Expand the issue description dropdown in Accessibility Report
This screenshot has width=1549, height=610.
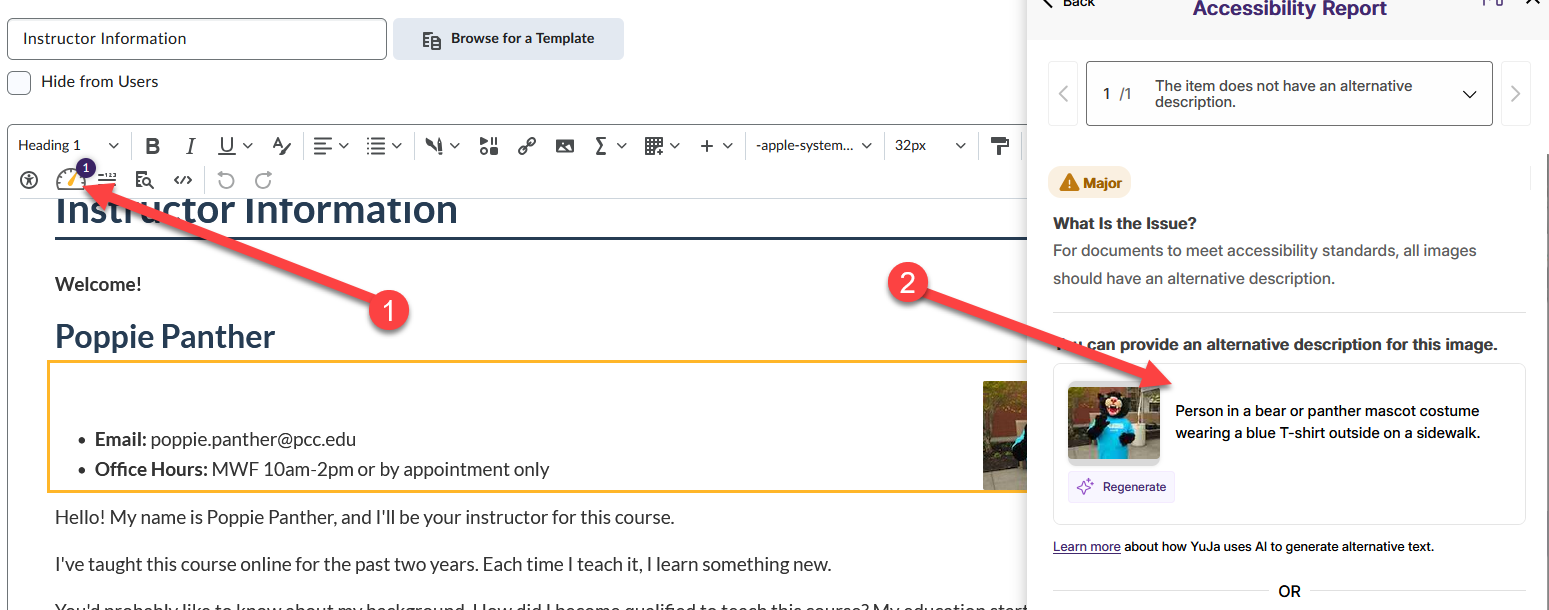(x=1468, y=93)
